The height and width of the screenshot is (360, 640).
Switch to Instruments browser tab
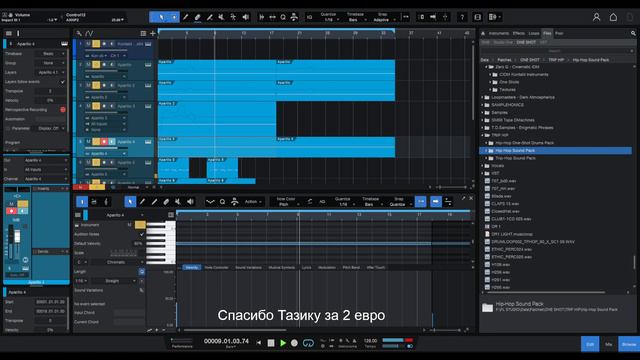pos(499,33)
